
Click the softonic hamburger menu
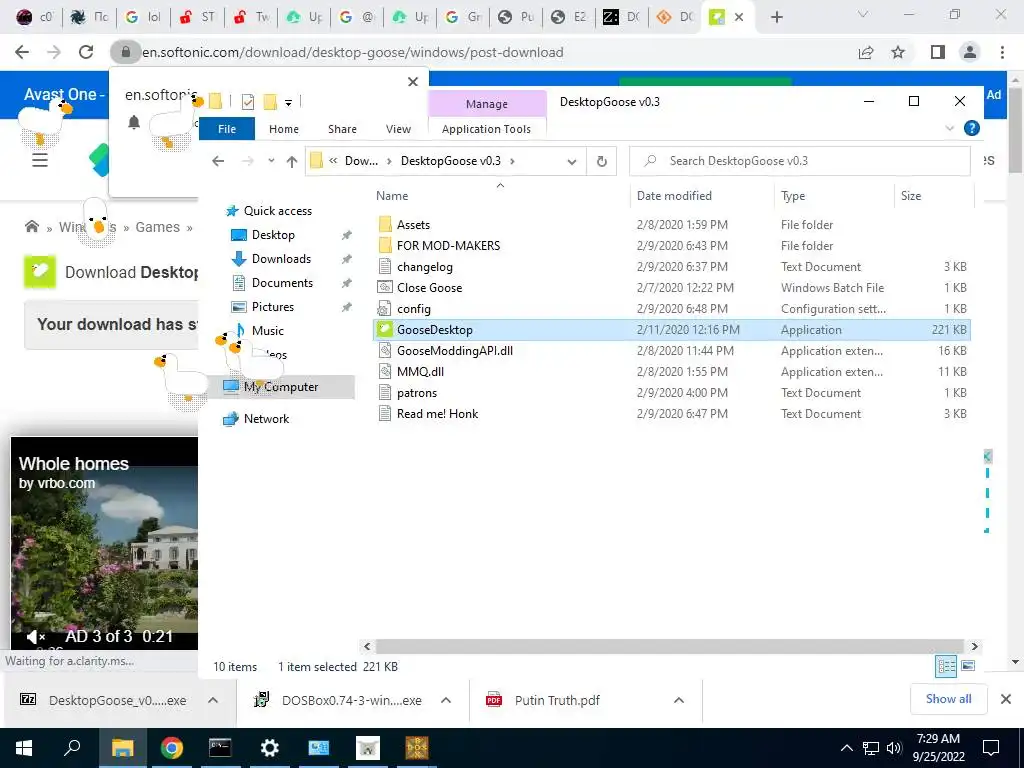(40, 161)
